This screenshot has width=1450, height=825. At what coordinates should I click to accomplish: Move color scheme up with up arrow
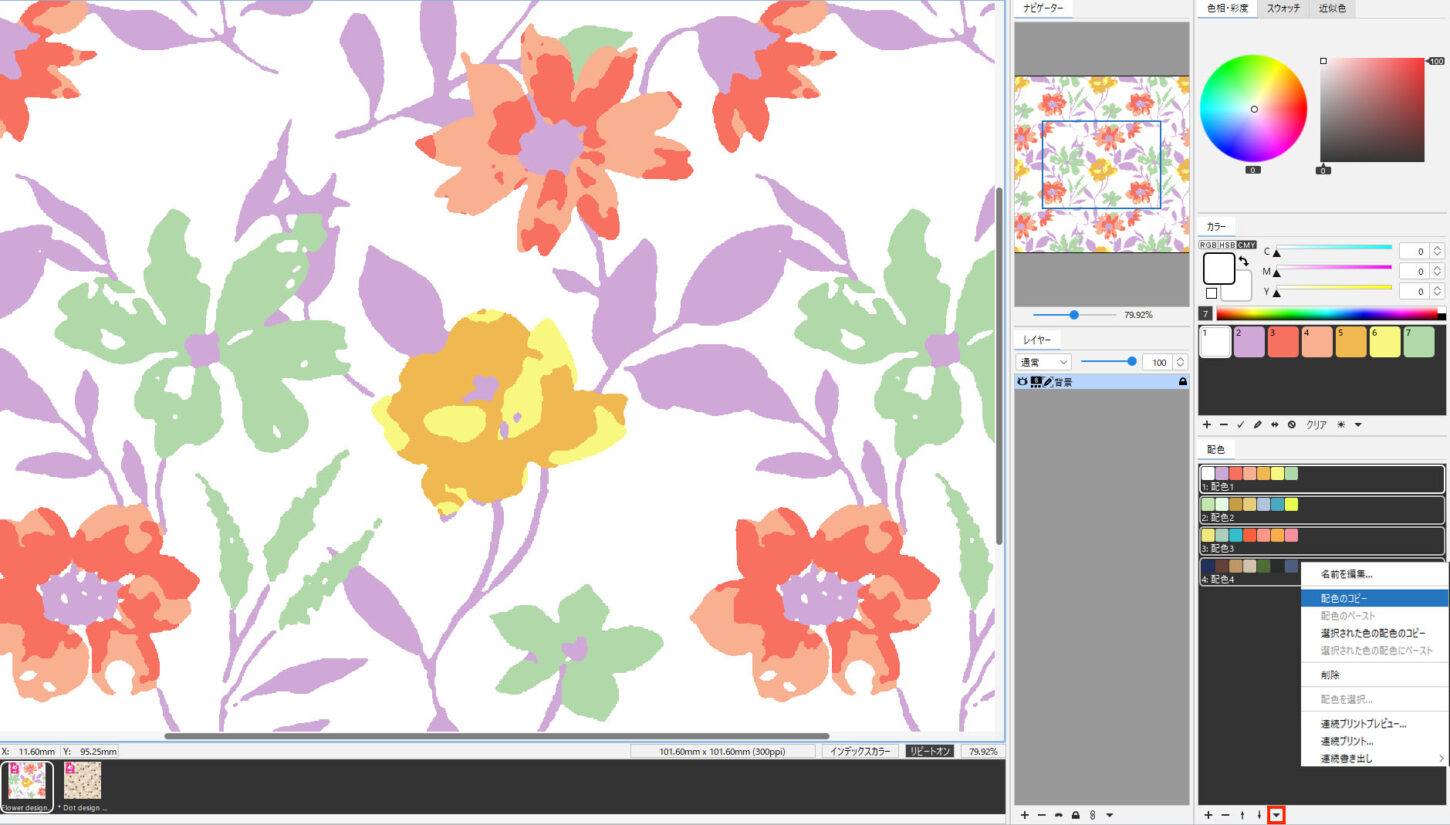(1242, 815)
